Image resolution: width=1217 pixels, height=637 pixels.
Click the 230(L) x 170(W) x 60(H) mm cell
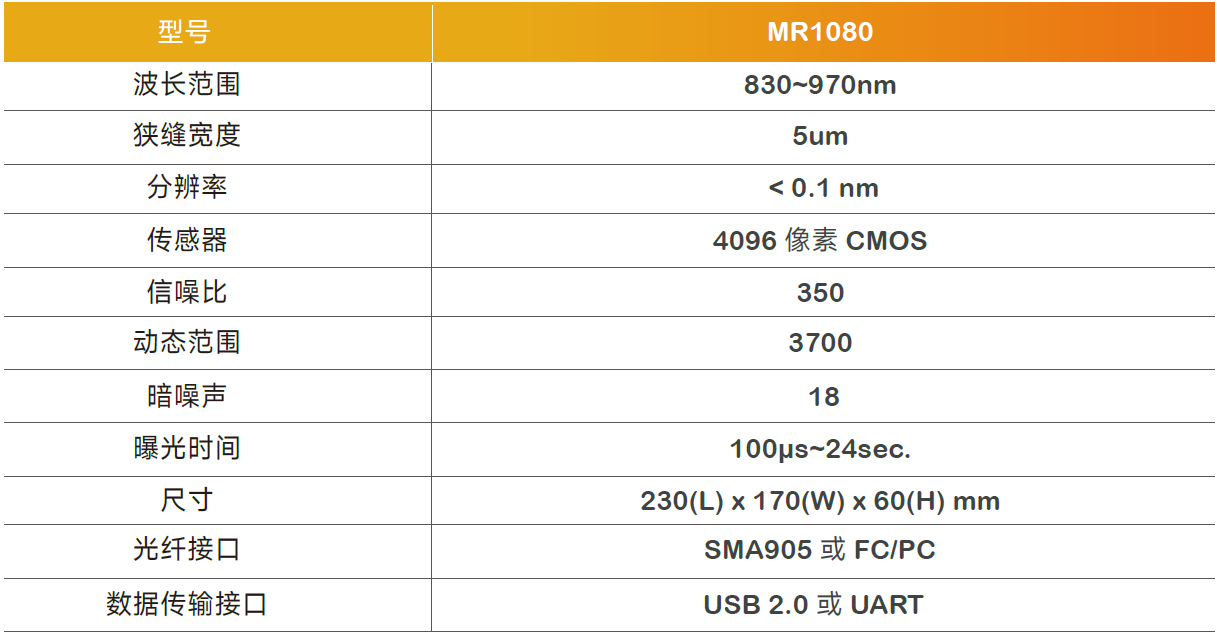tap(820, 501)
